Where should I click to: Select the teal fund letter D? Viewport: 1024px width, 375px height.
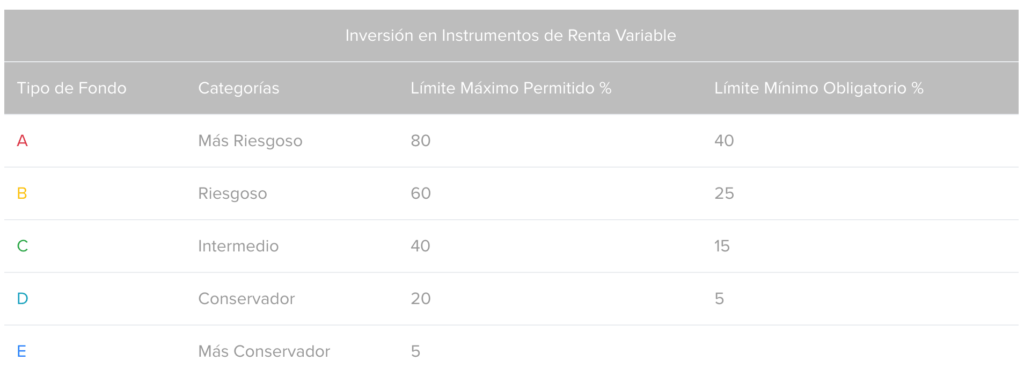tap(22, 299)
